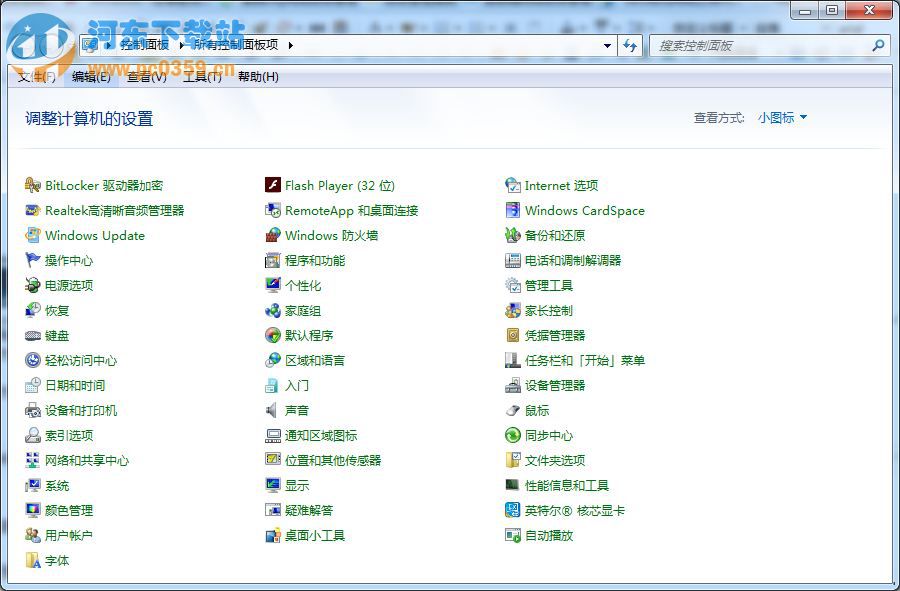Image resolution: width=900 pixels, height=591 pixels.
Task: Open 鼠标 settings
Action: [537, 410]
